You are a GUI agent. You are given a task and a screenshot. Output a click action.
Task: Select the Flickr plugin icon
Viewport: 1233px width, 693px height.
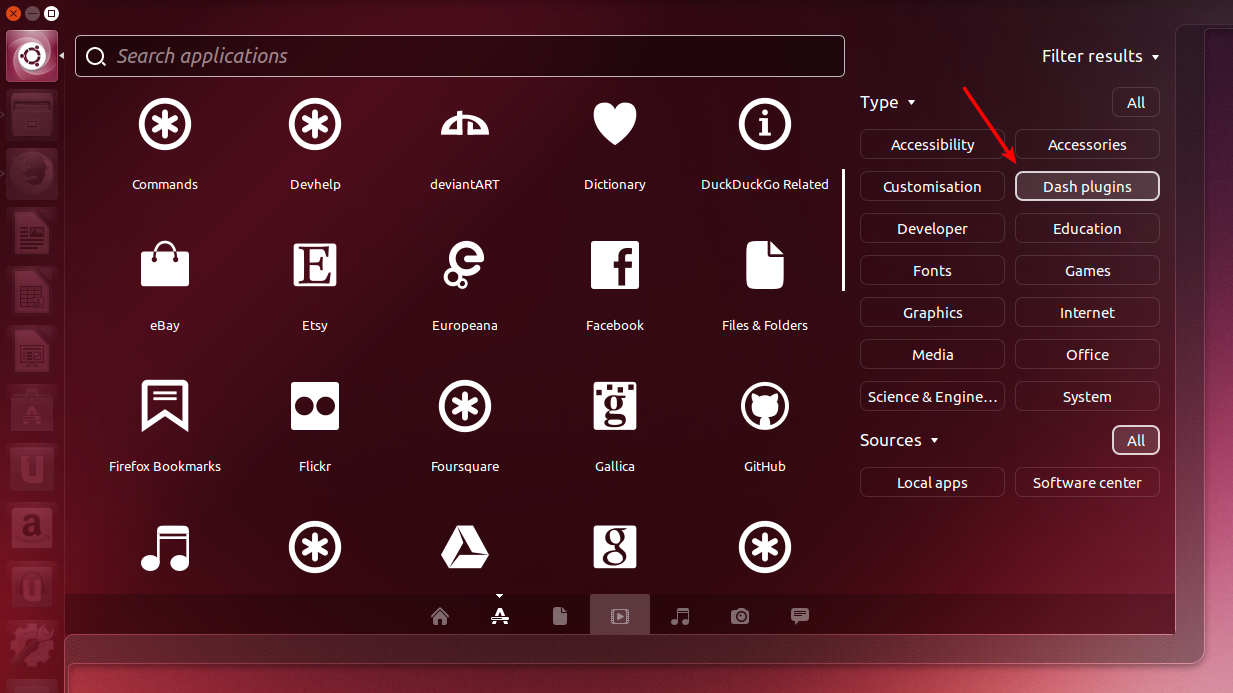click(315, 406)
